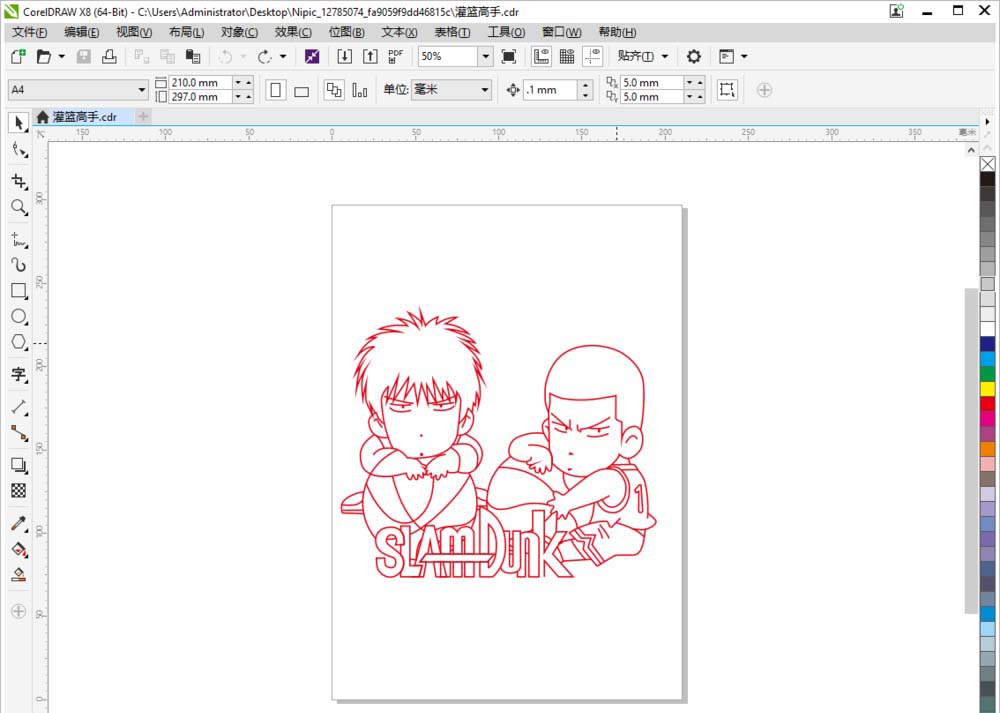Toggle show guidelines
Viewport: 1000px width, 713px height.
[x=592, y=56]
